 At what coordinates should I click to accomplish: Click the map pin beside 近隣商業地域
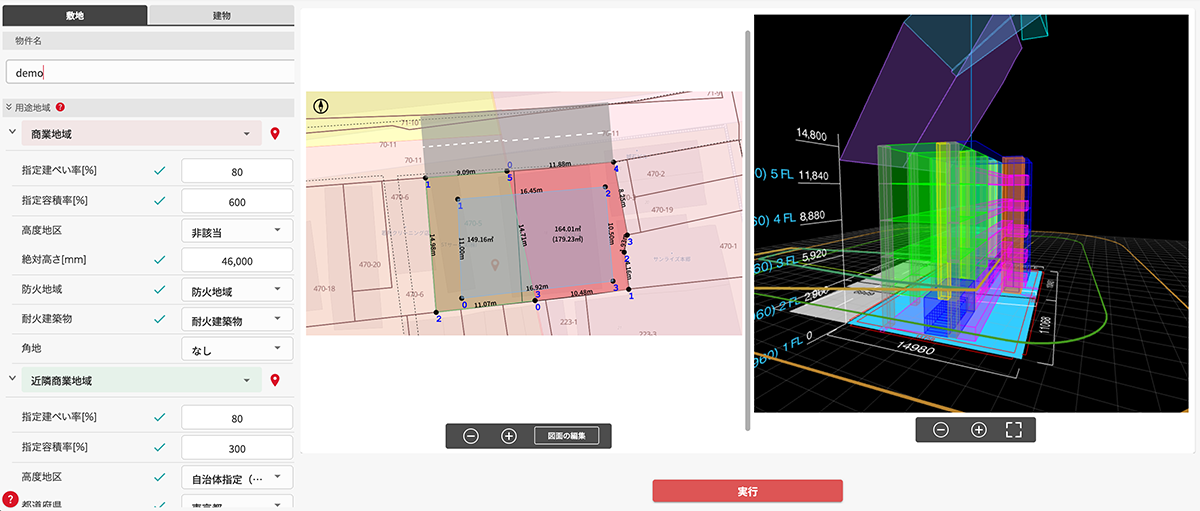(x=275, y=380)
